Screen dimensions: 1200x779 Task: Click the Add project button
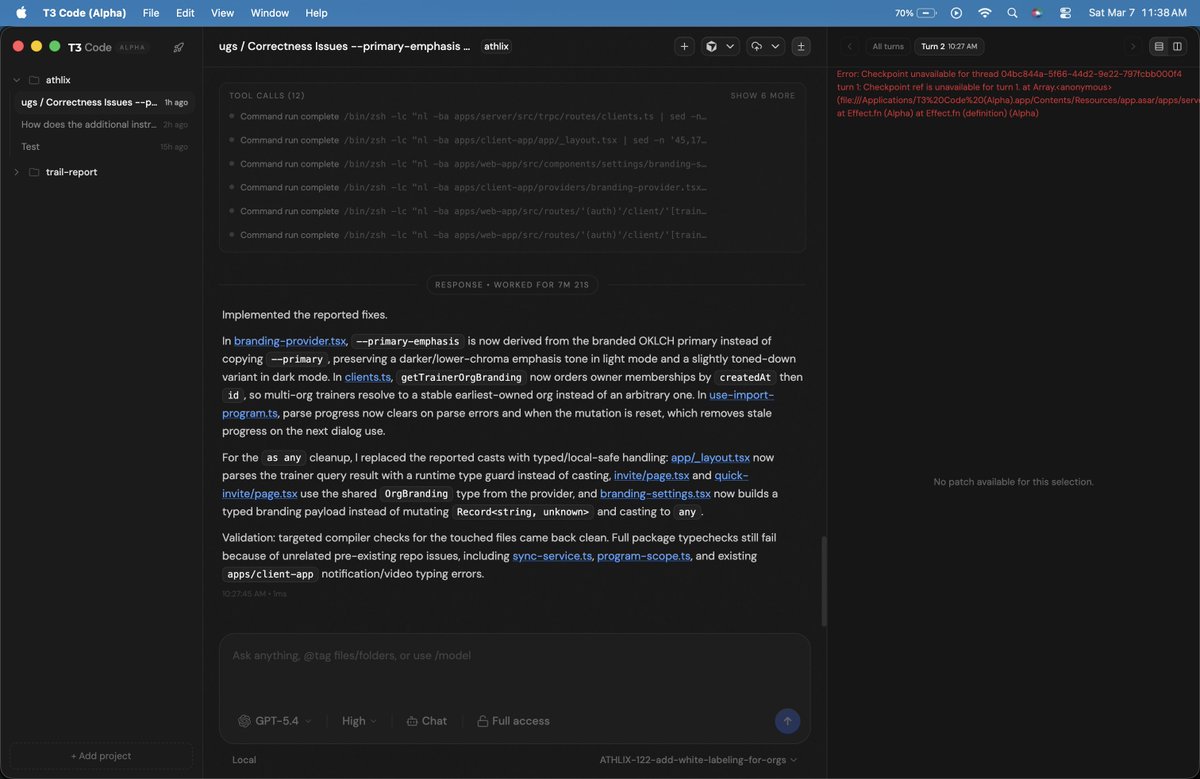100,756
